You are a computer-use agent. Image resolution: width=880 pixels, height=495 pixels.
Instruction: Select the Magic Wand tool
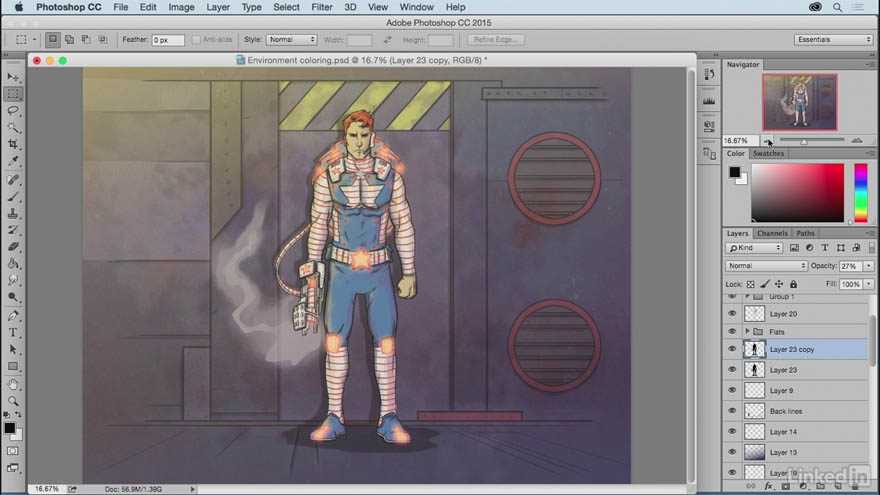coord(13,127)
